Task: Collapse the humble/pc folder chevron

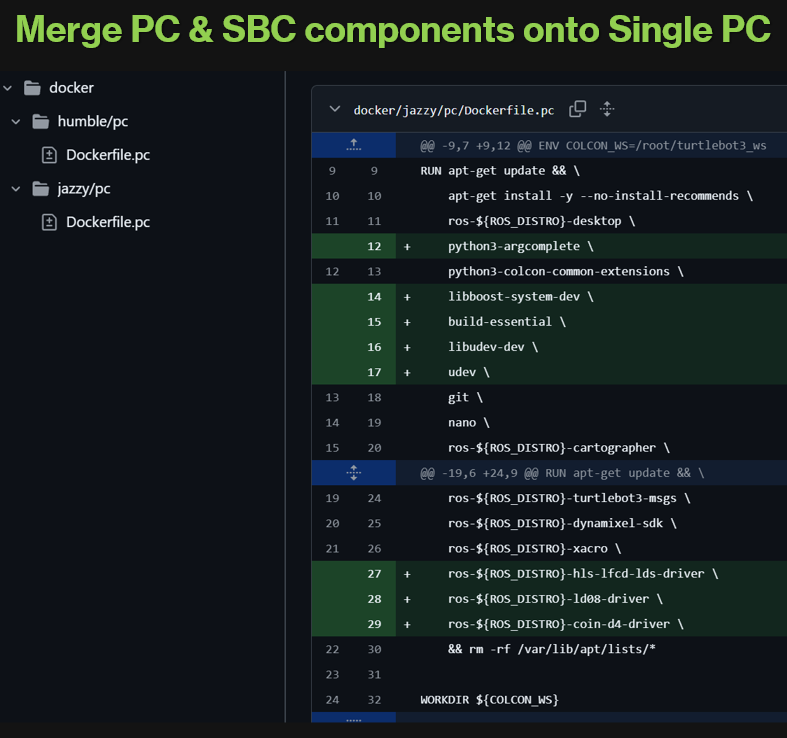Action: [16, 121]
